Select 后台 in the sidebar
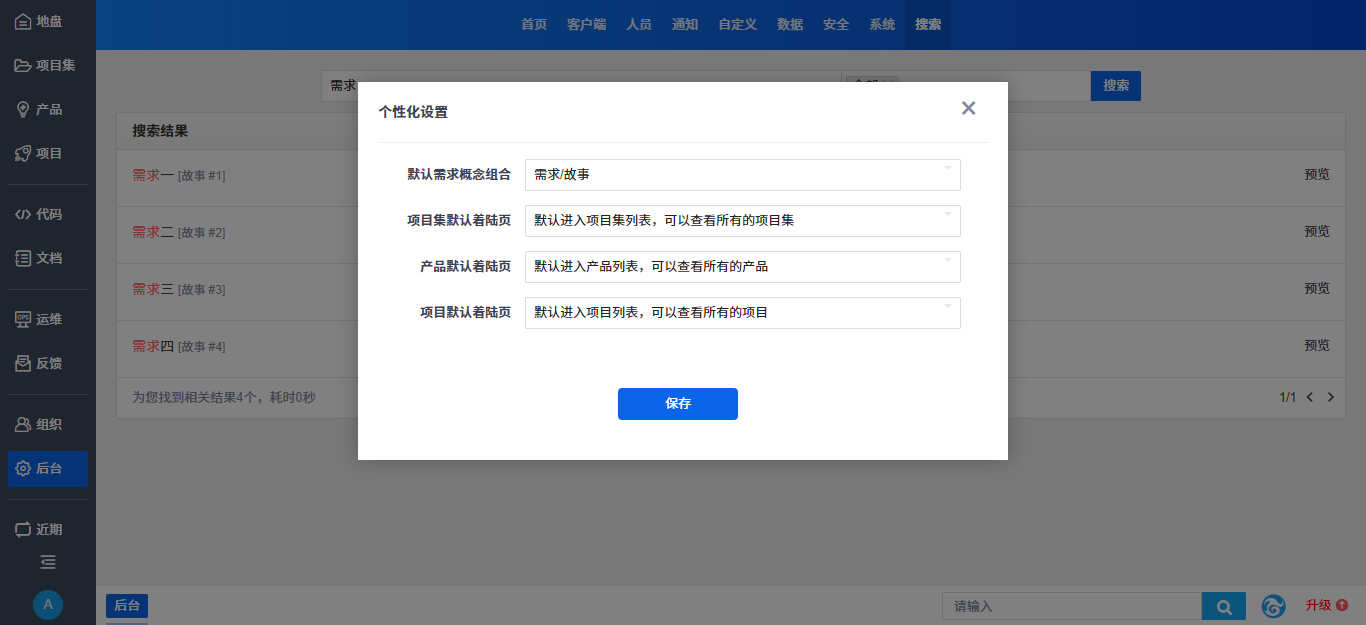This screenshot has width=1366, height=625. 48,468
